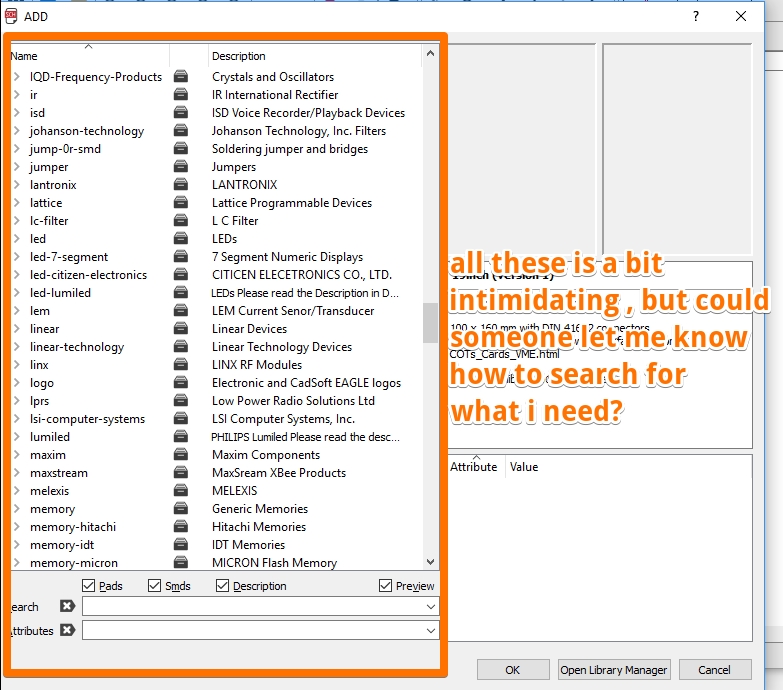Click the library icon beside lprs
Viewport: 783px width, 690px height.
[x=181, y=400]
